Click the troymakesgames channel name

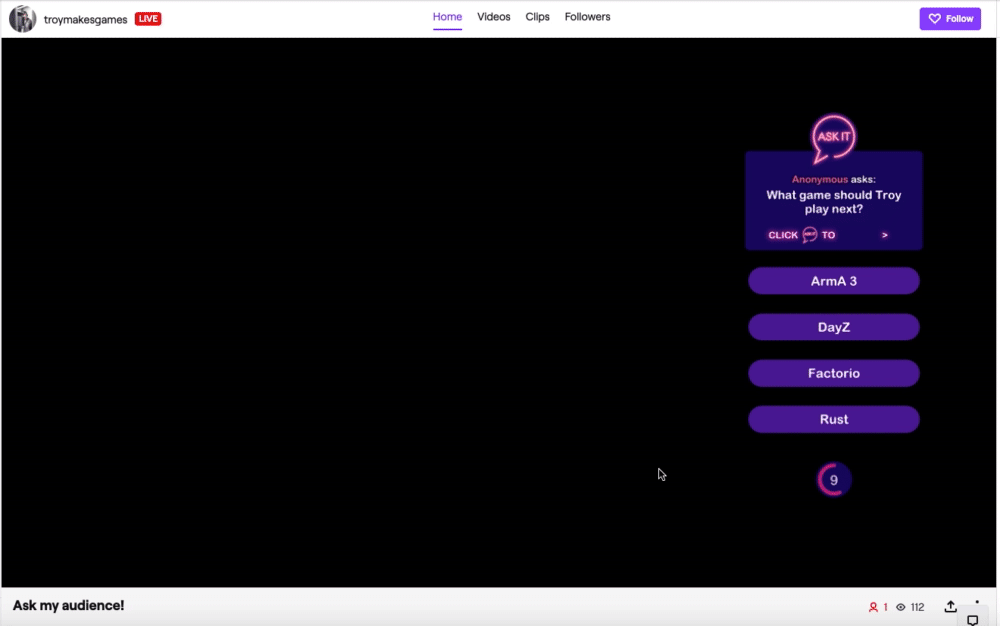coord(85,20)
